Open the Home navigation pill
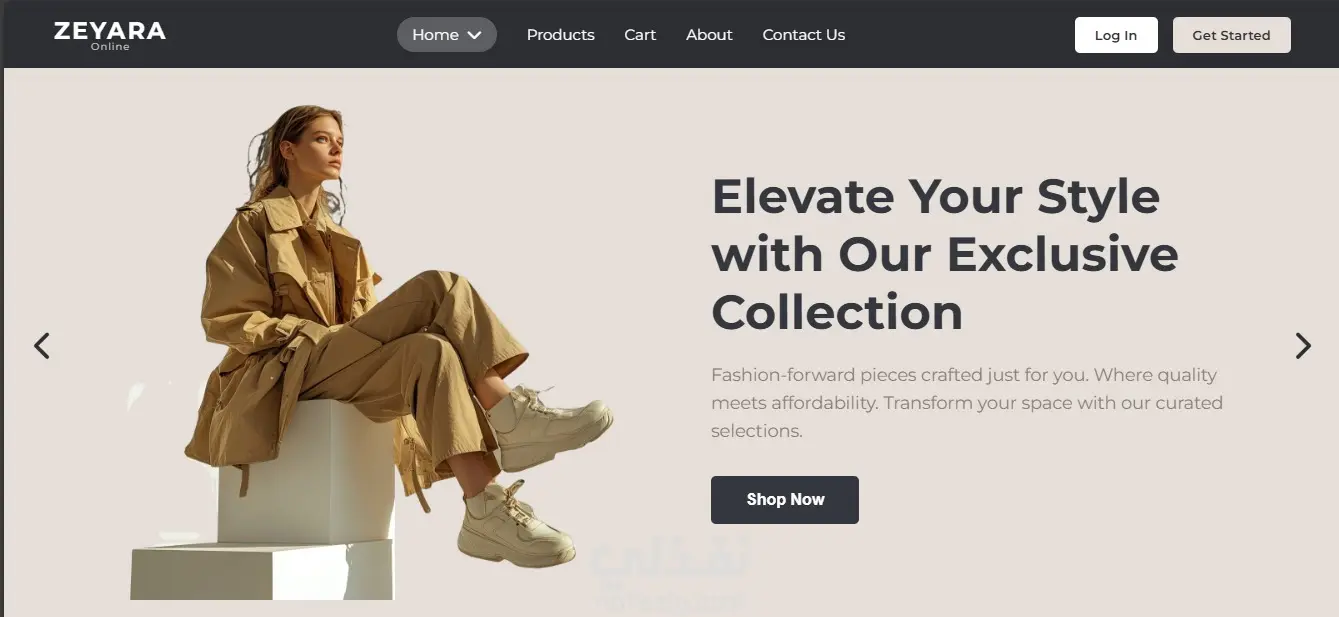Screen dimensions: 1339x617 click(x=447, y=35)
